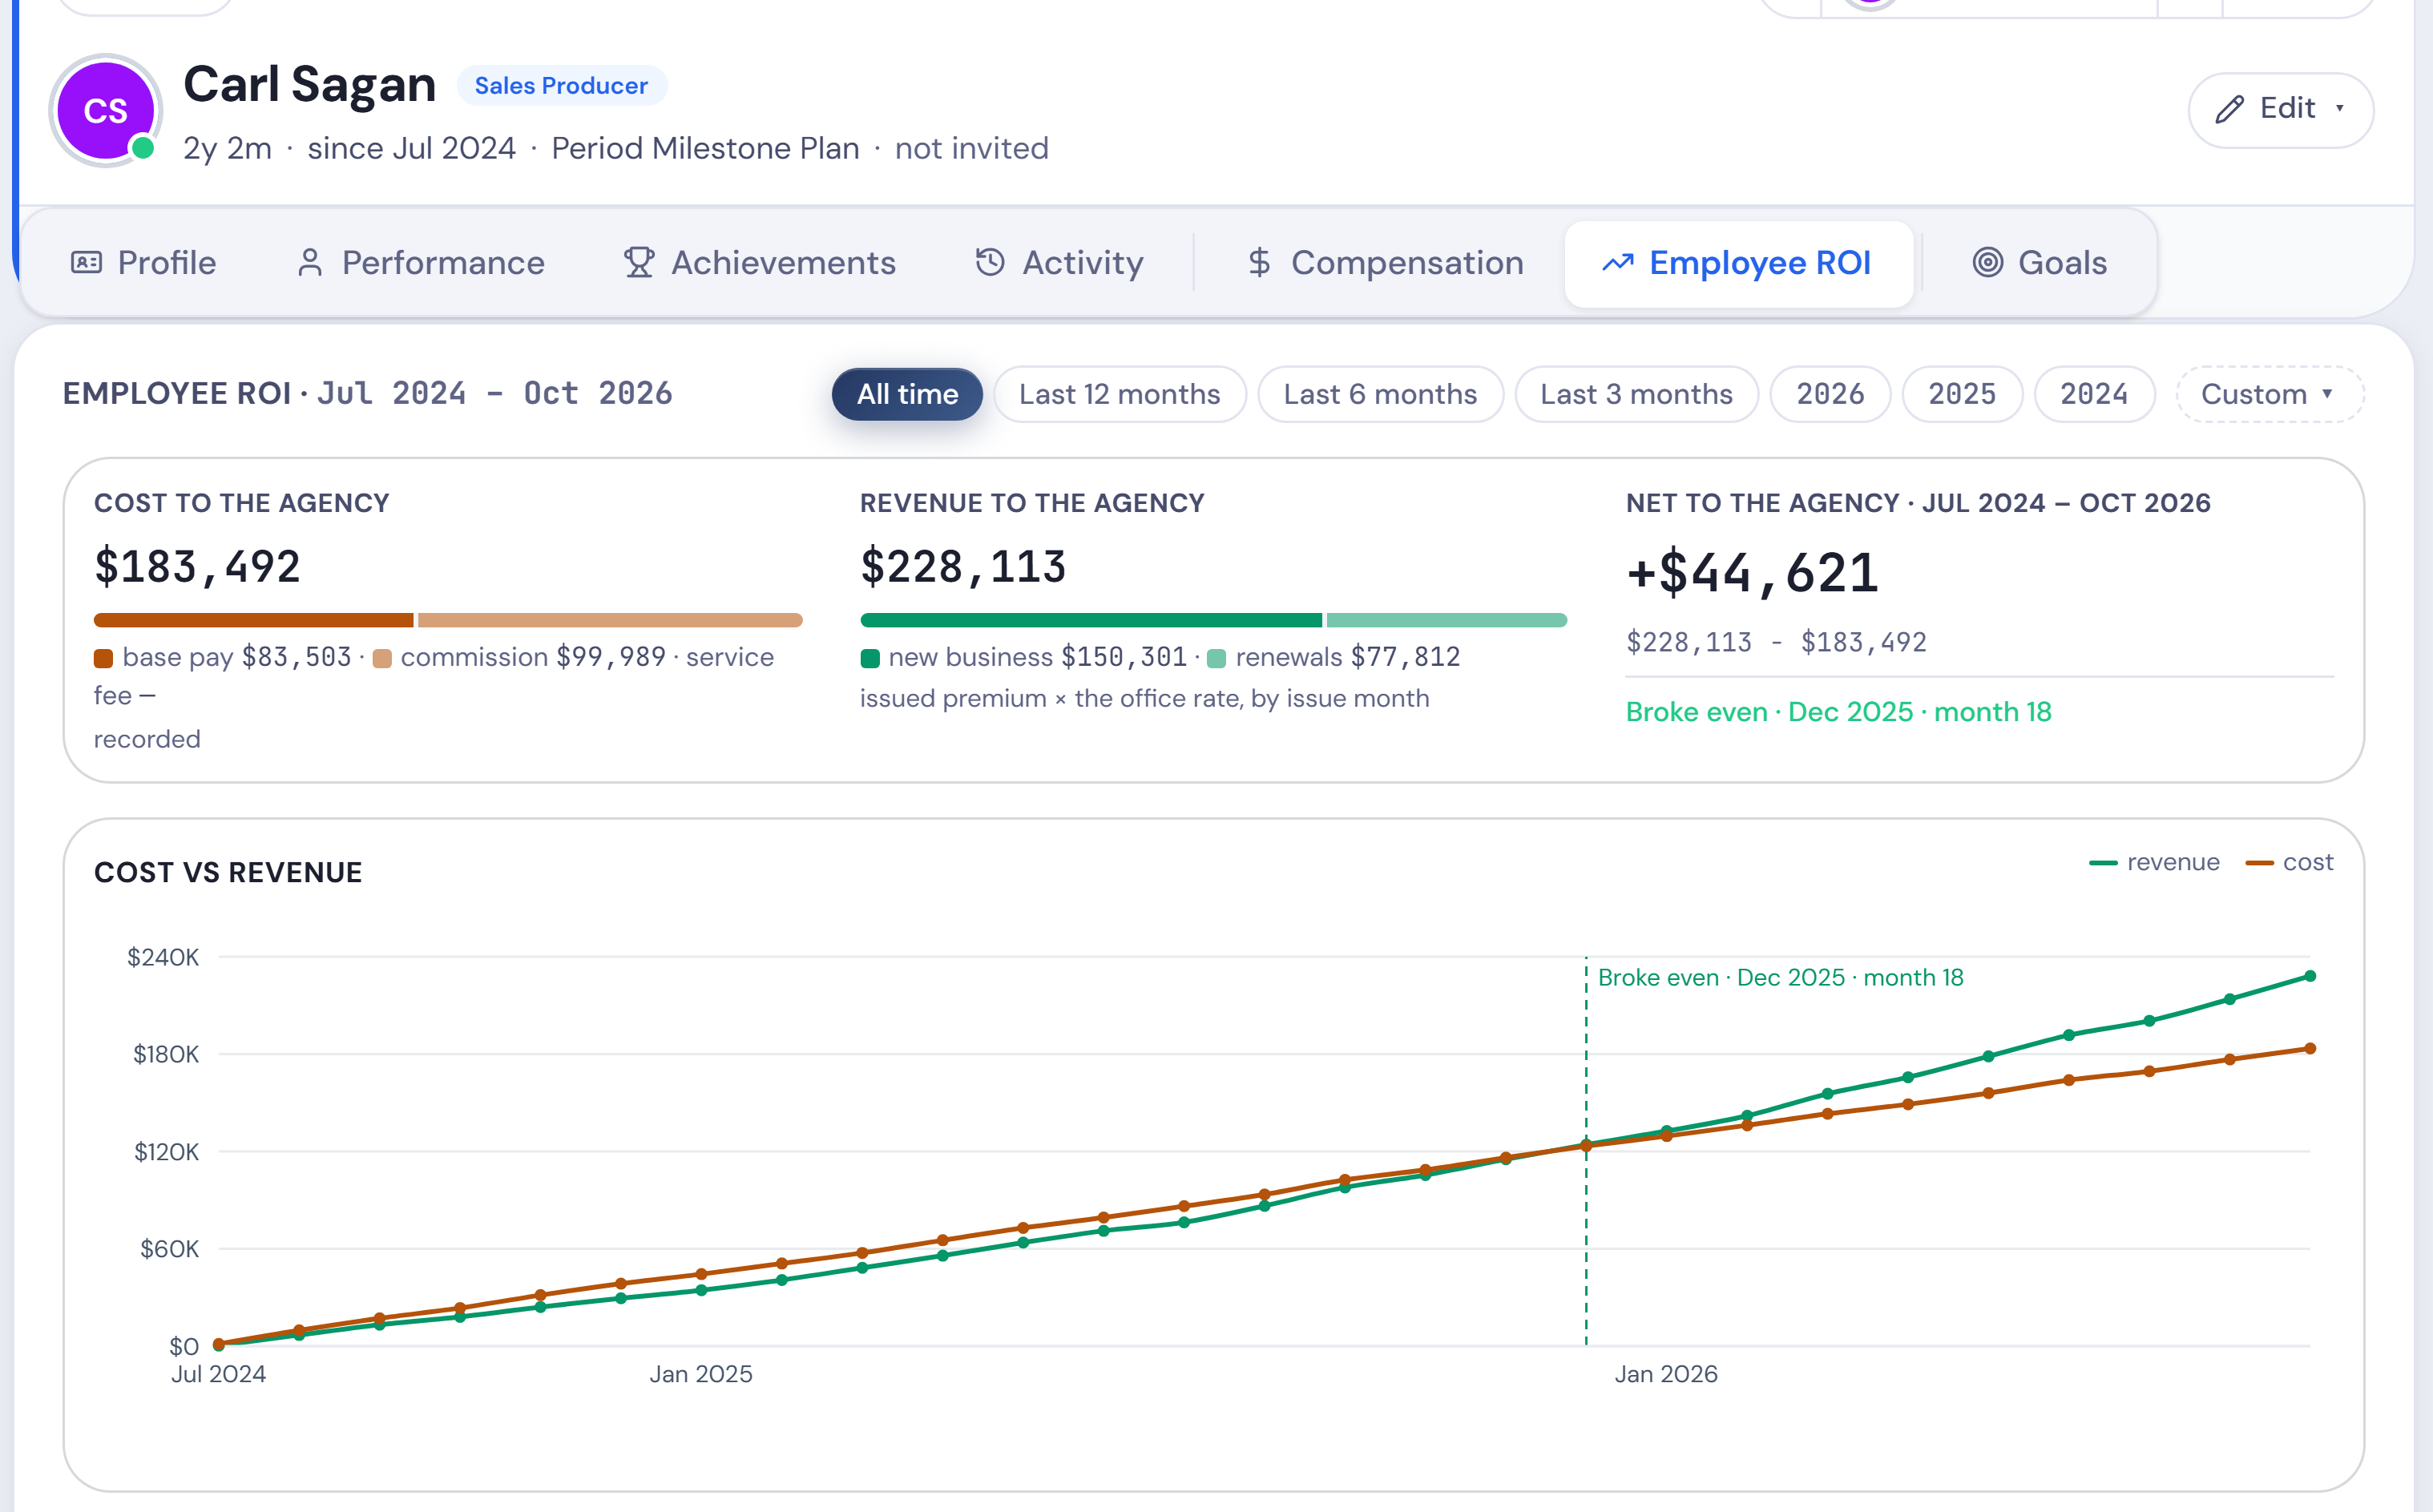Image resolution: width=2433 pixels, height=1512 pixels.
Task: Select Last 12 months filter
Action: pos(1119,394)
